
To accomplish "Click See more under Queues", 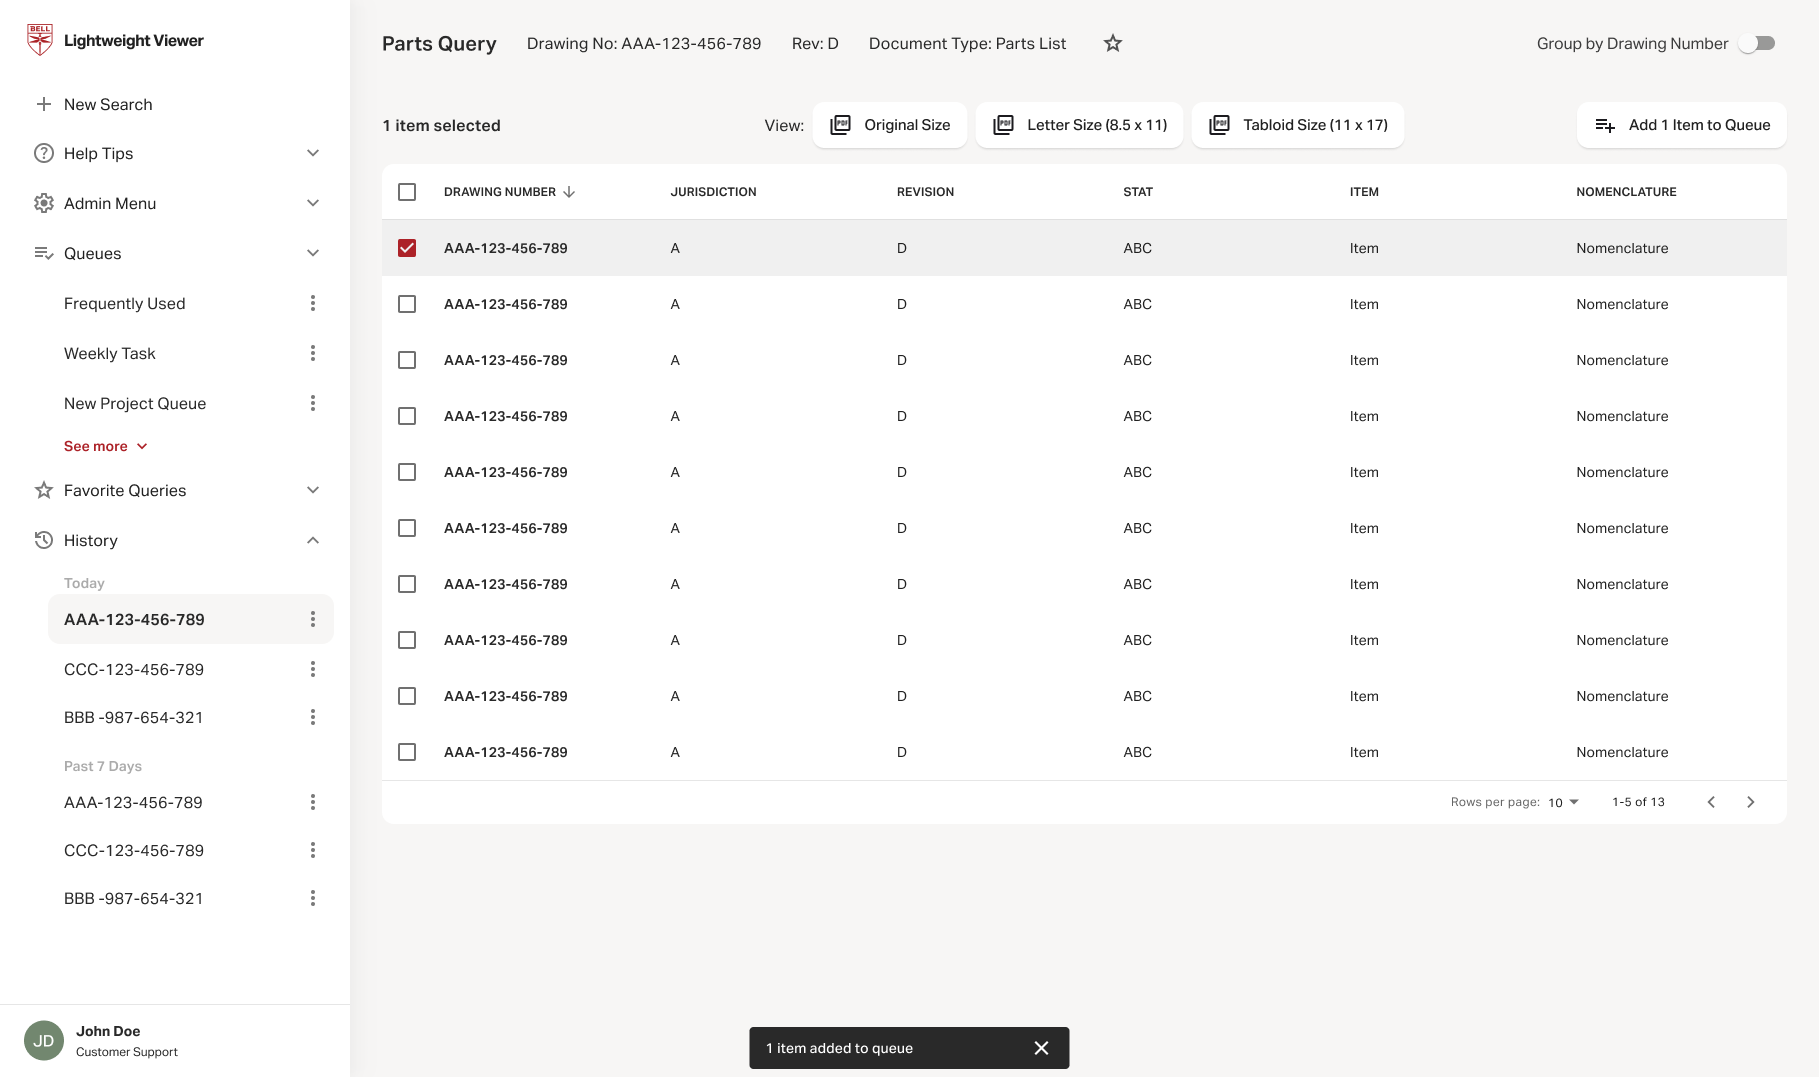I will (x=106, y=446).
